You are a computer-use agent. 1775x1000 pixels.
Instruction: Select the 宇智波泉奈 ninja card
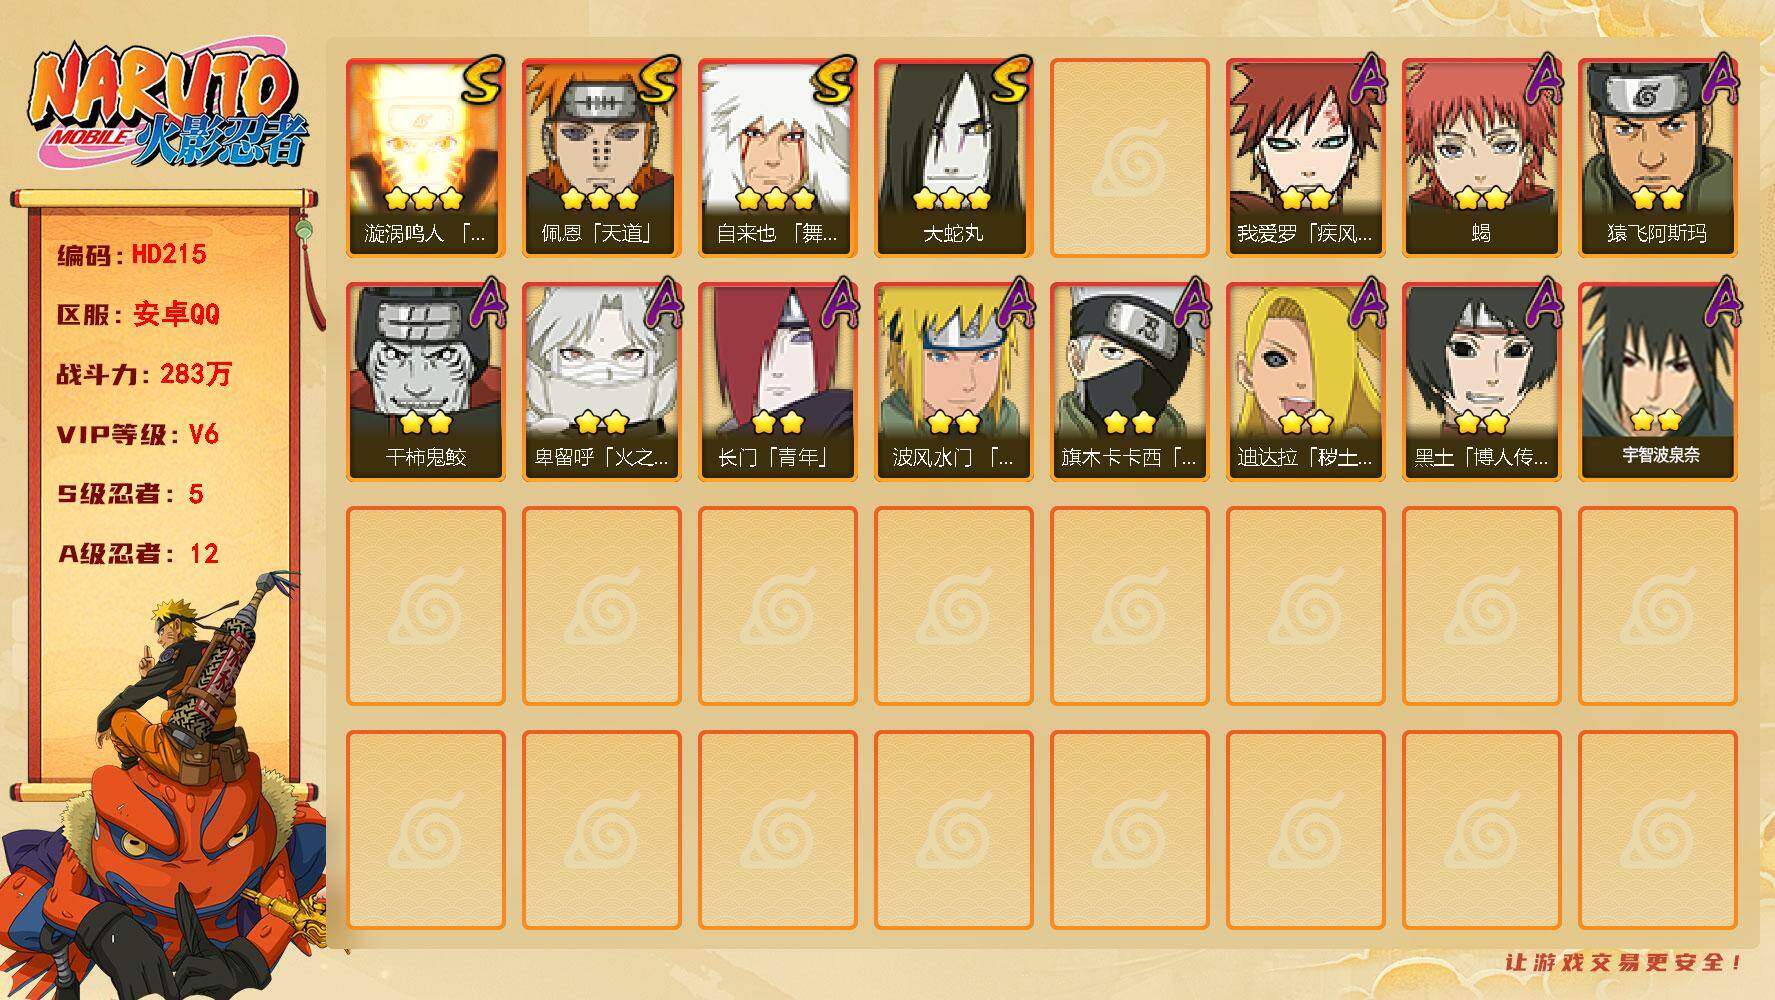tap(1658, 382)
